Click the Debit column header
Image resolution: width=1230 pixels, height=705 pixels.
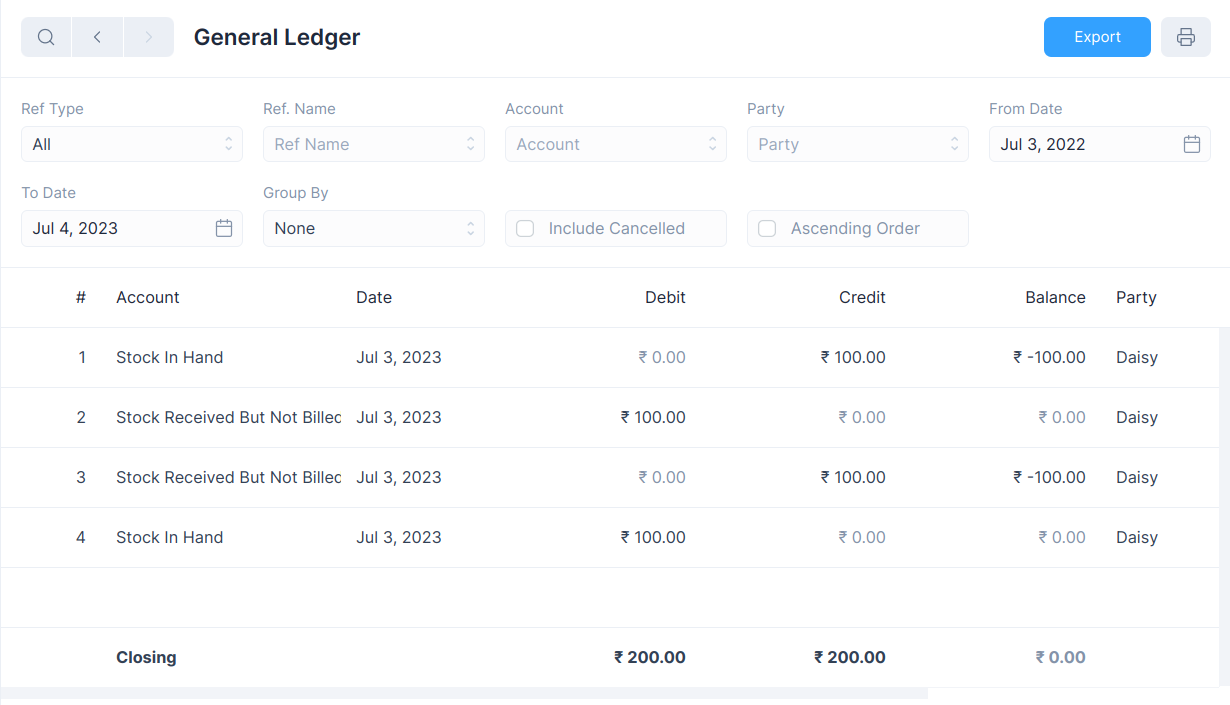[x=665, y=297]
